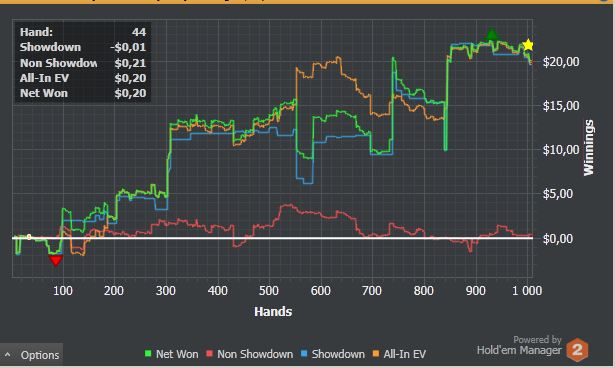The image size is (615, 368).
Task: Click the $20,00 y-axis label
Action: click(x=561, y=62)
